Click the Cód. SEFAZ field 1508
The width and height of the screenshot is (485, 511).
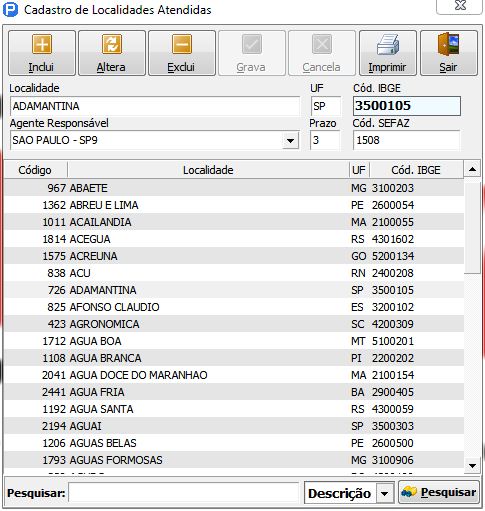pyautogui.click(x=406, y=140)
